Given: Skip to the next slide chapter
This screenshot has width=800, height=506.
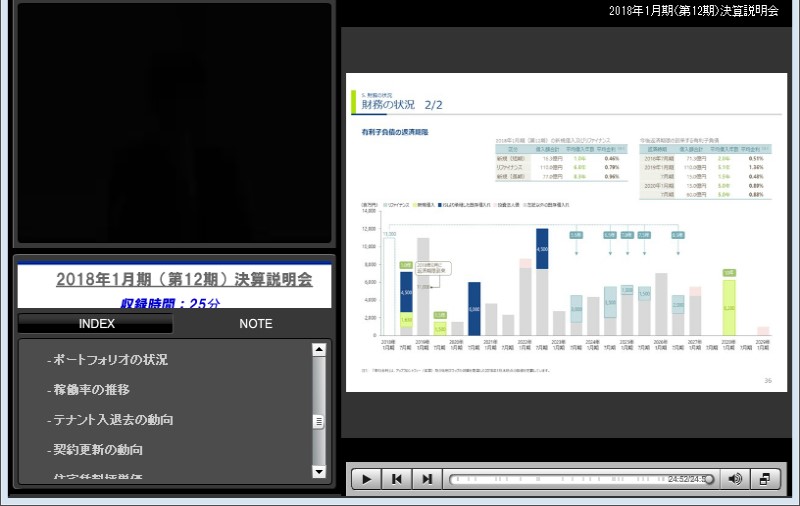Looking at the screenshot, I should [427, 479].
